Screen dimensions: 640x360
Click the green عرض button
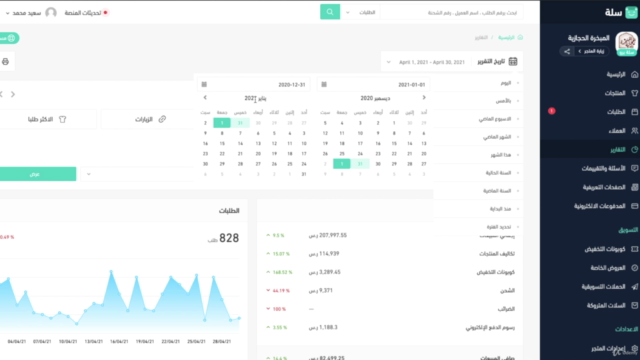(x=38, y=174)
